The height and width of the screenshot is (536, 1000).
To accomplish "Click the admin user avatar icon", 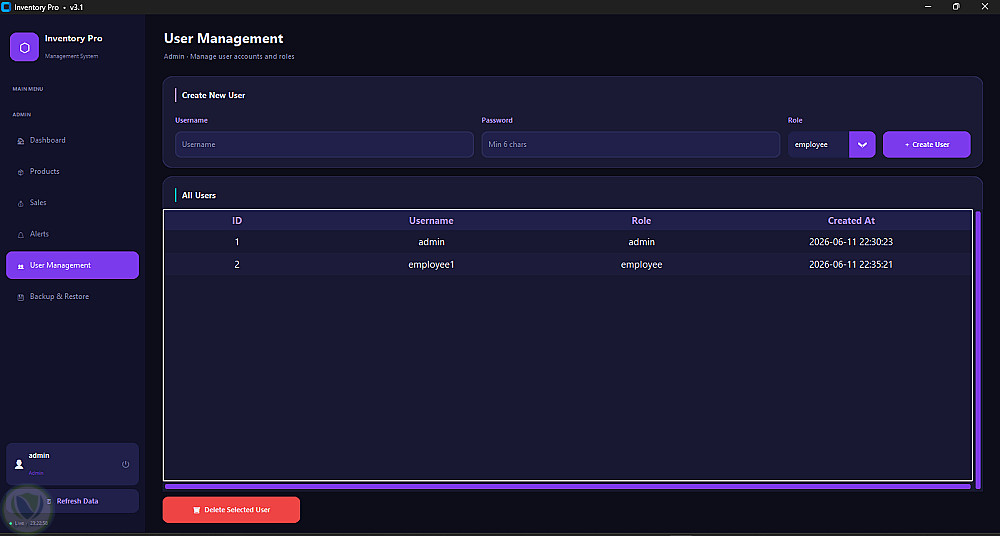I will pyautogui.click(x=18, y=464).
